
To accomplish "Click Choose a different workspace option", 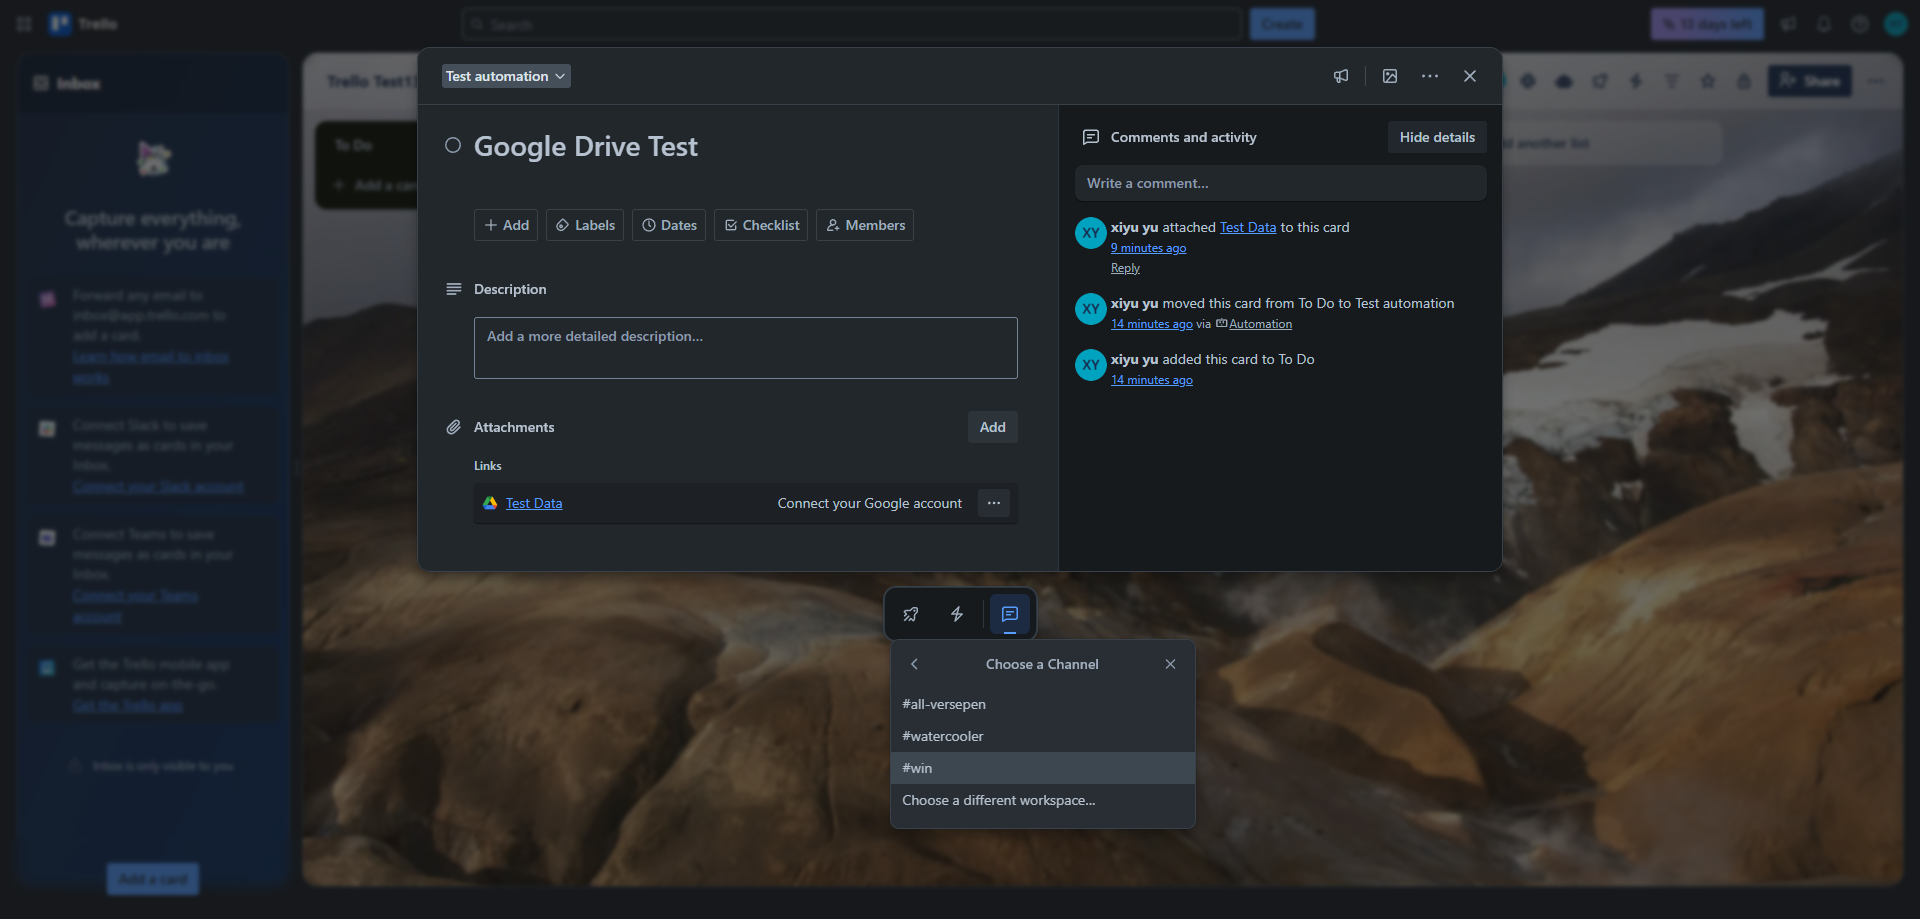I will (1043, 800).
